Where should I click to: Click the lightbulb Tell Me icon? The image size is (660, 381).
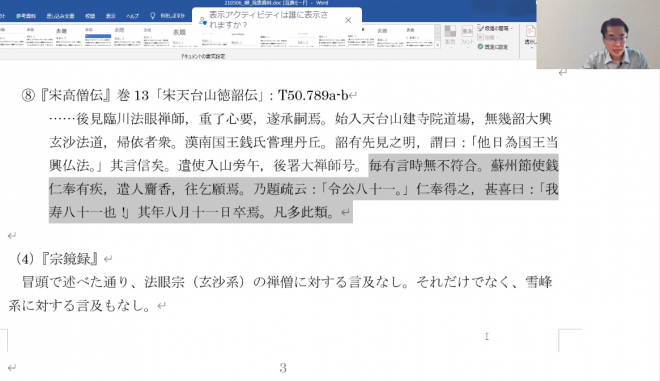coord(152,16)
